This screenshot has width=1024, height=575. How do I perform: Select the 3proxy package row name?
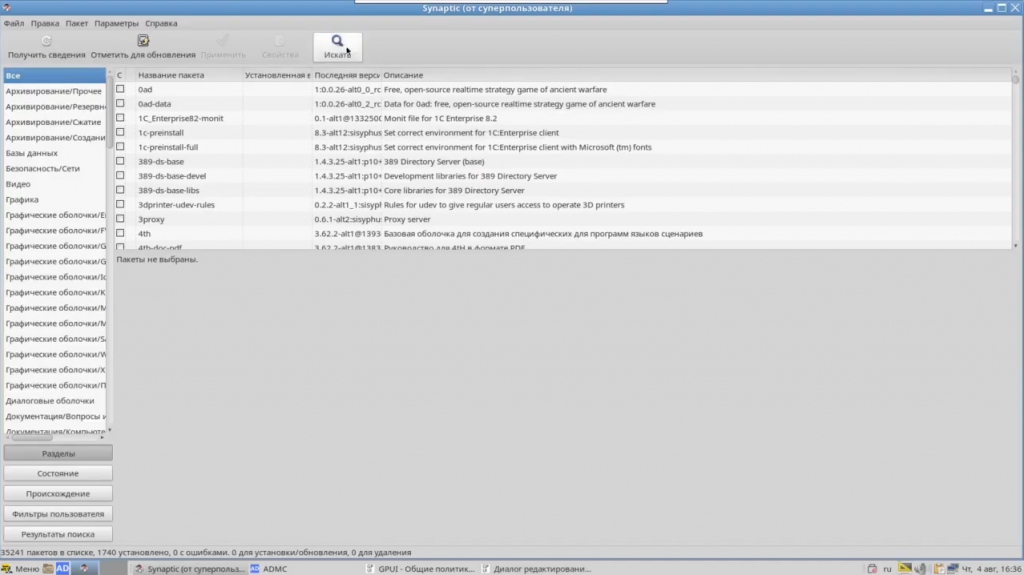point(151,219)
